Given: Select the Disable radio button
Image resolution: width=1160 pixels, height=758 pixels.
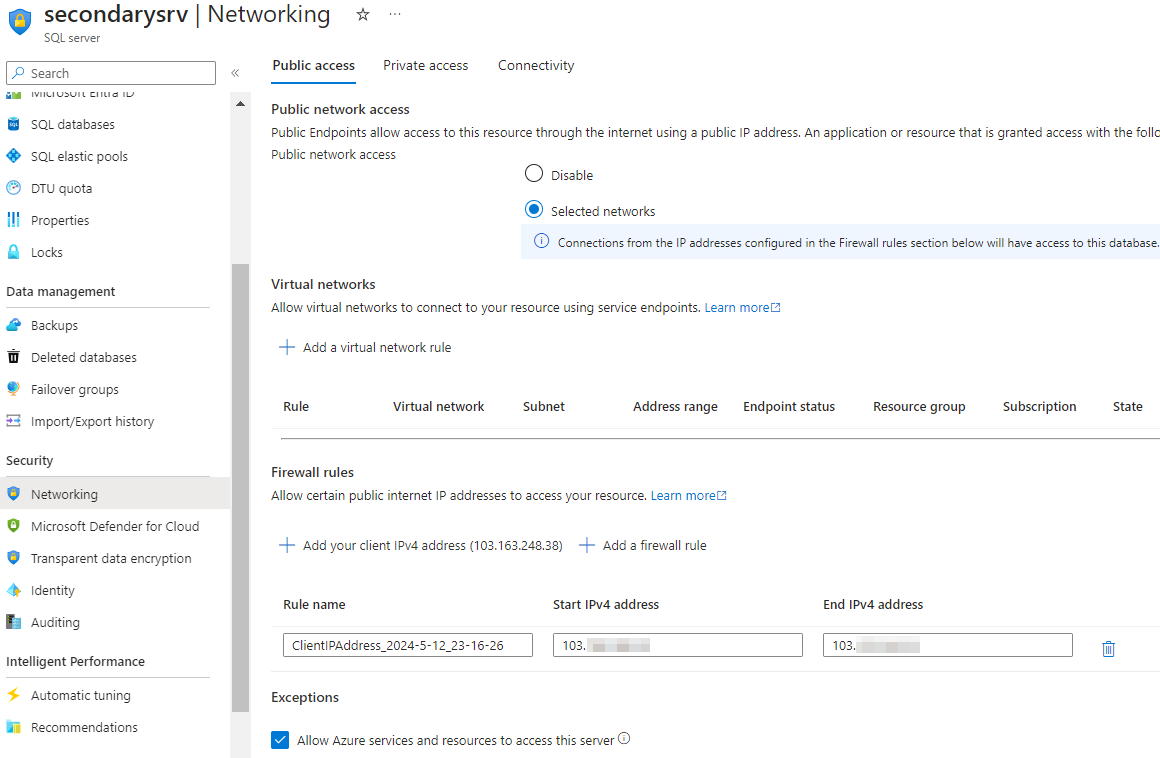Looking at the screenshot, I should pyautogui.click(x=533, y=174).
